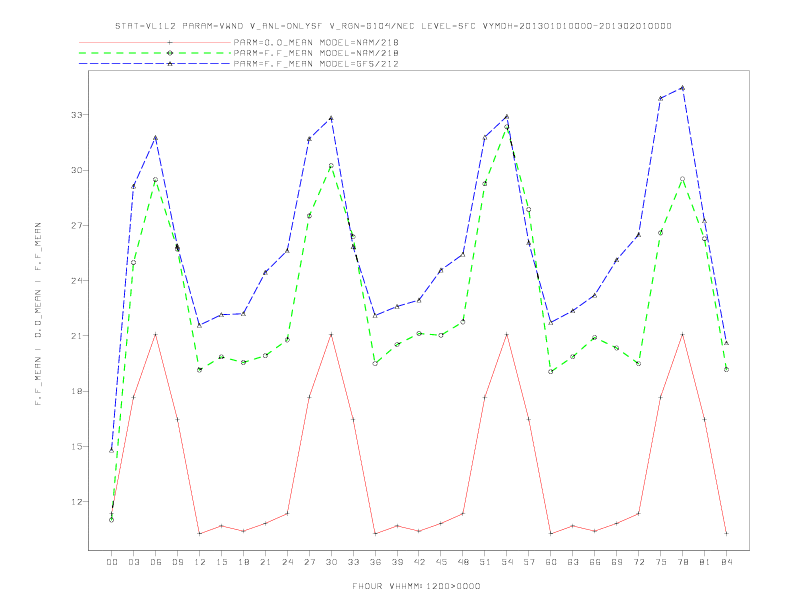Viewport: 792px width, 612px height.
Task: Click x-axis forecast hour label 36
Action: pyautogui.click(x=375, y=562)
